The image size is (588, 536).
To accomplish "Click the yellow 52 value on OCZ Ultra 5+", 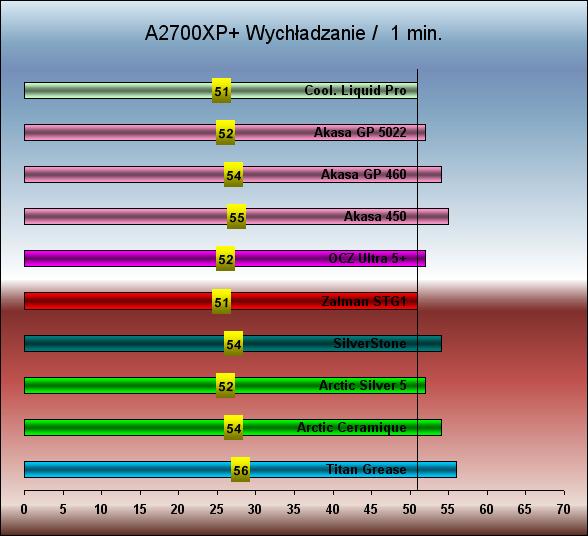I will [225, 259].
